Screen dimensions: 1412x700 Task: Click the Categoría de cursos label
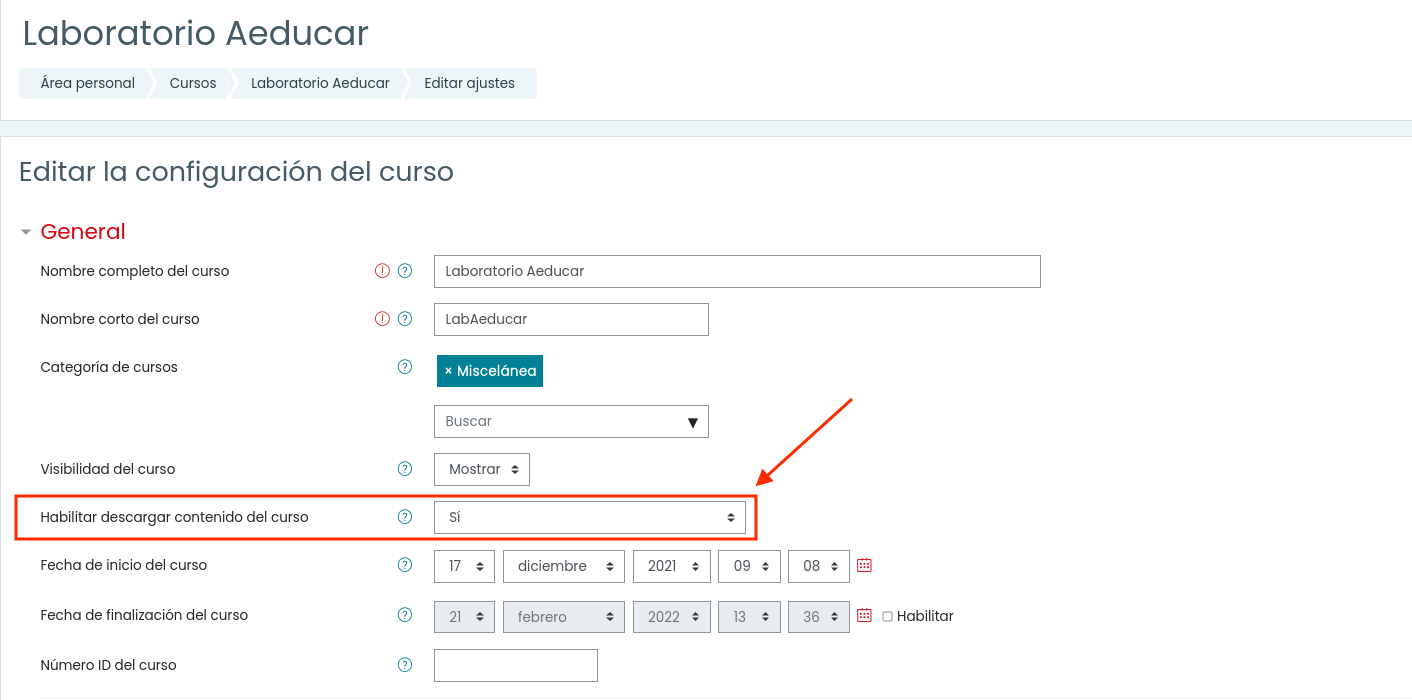click(109, 367)
